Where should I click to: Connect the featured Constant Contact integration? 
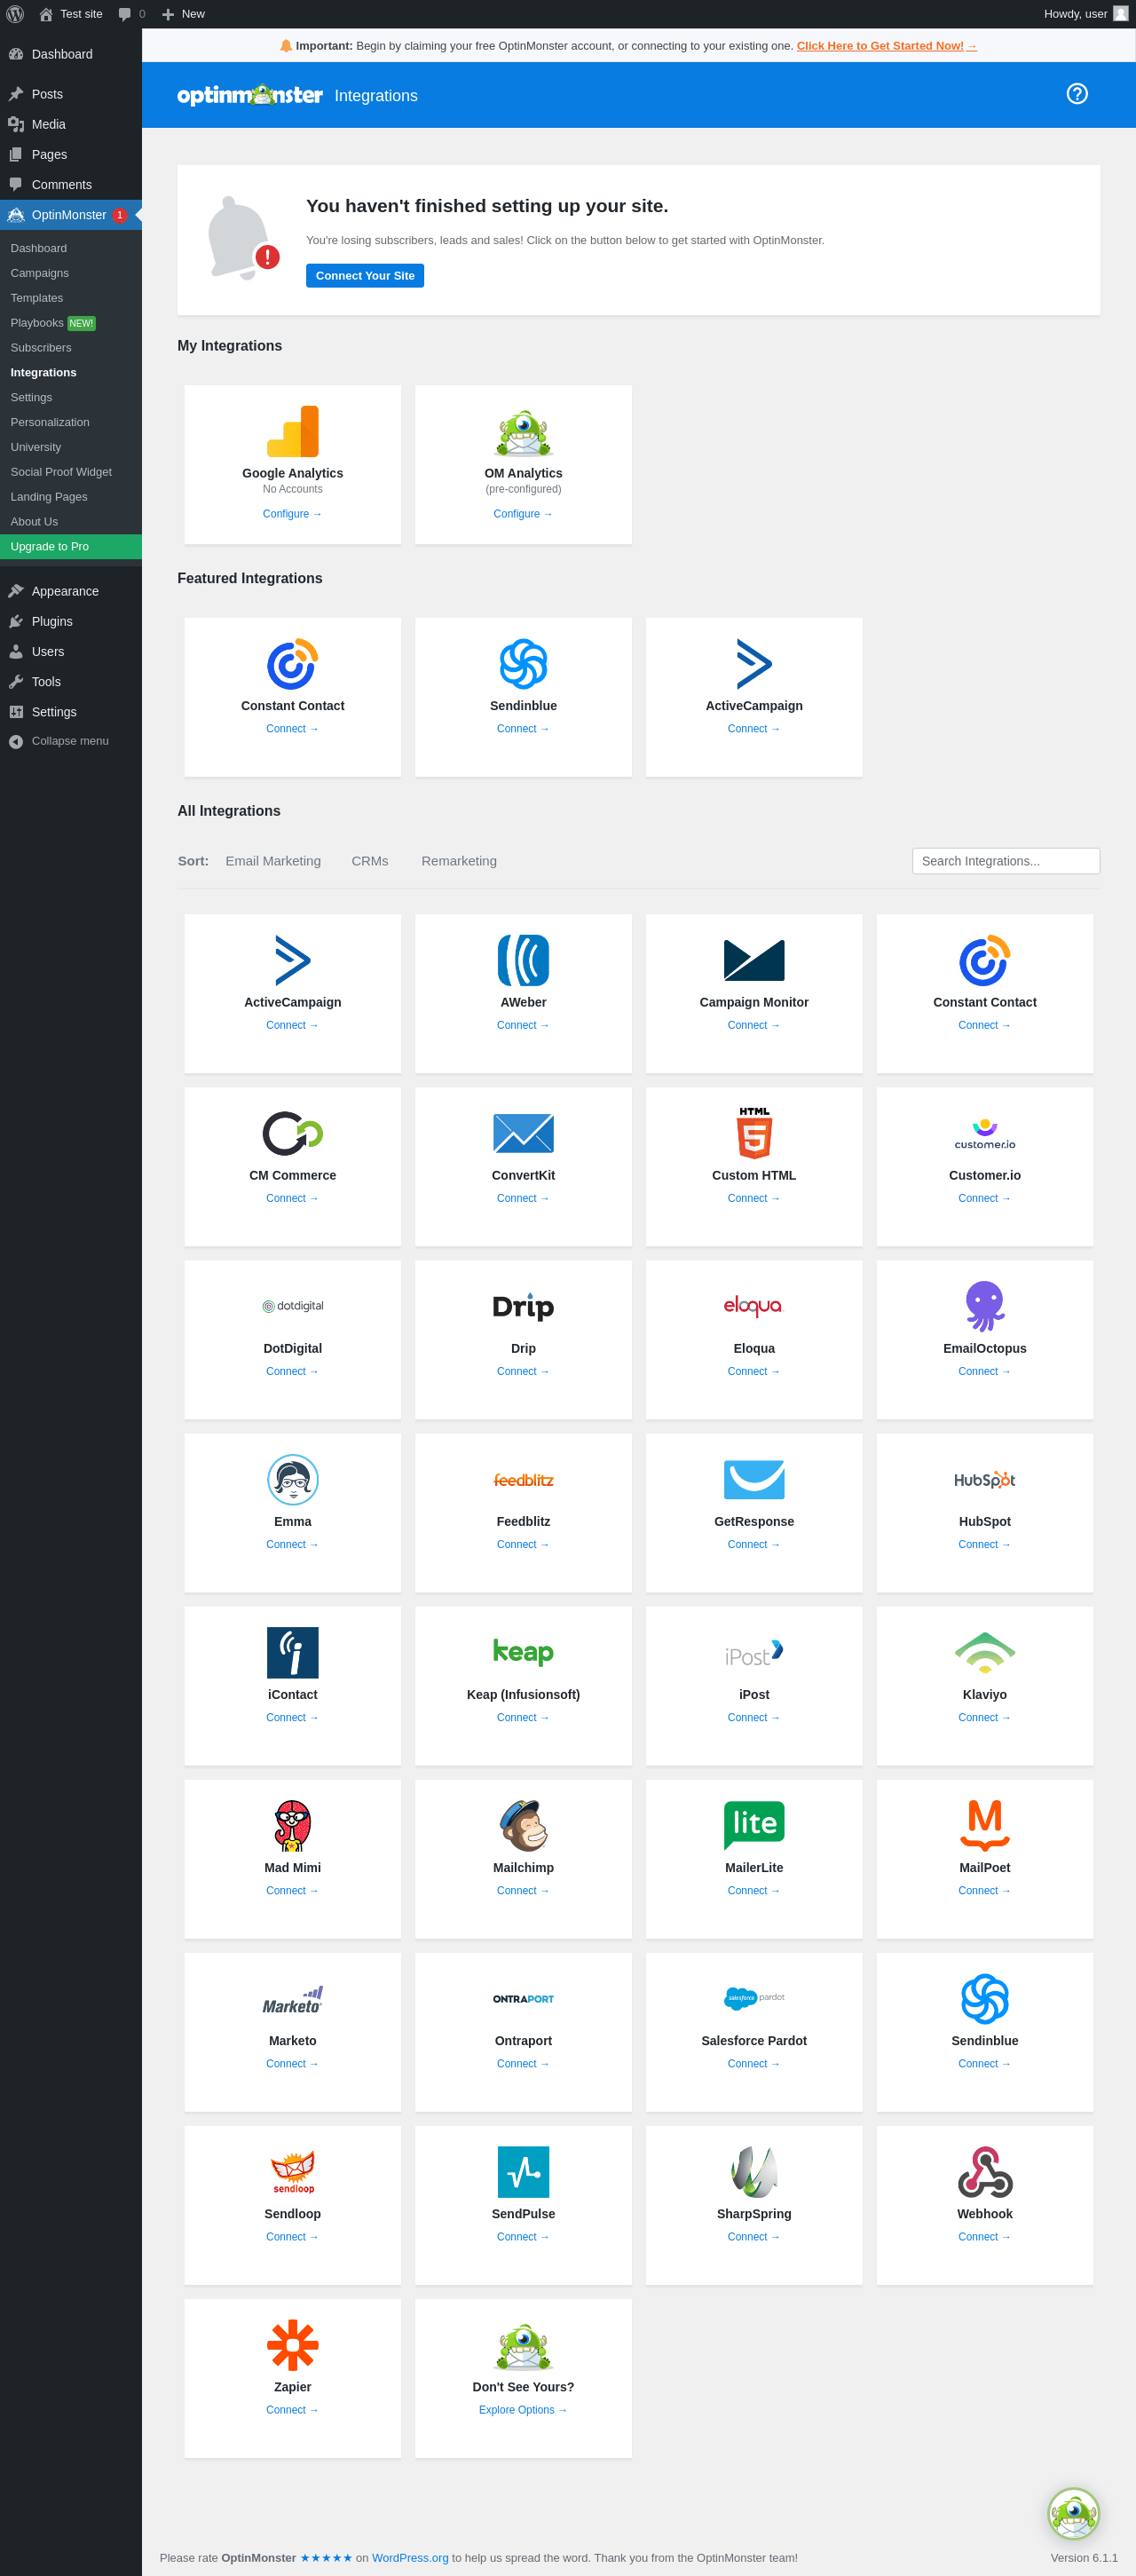click(292, 729)
